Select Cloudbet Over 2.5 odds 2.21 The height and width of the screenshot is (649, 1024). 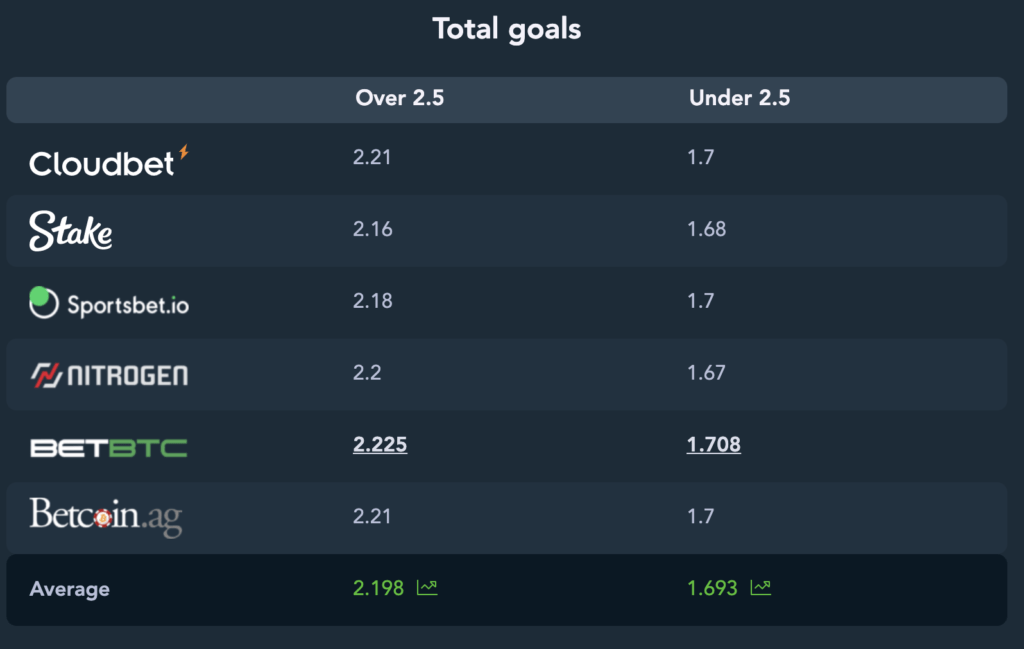click(x=372, y=157)
